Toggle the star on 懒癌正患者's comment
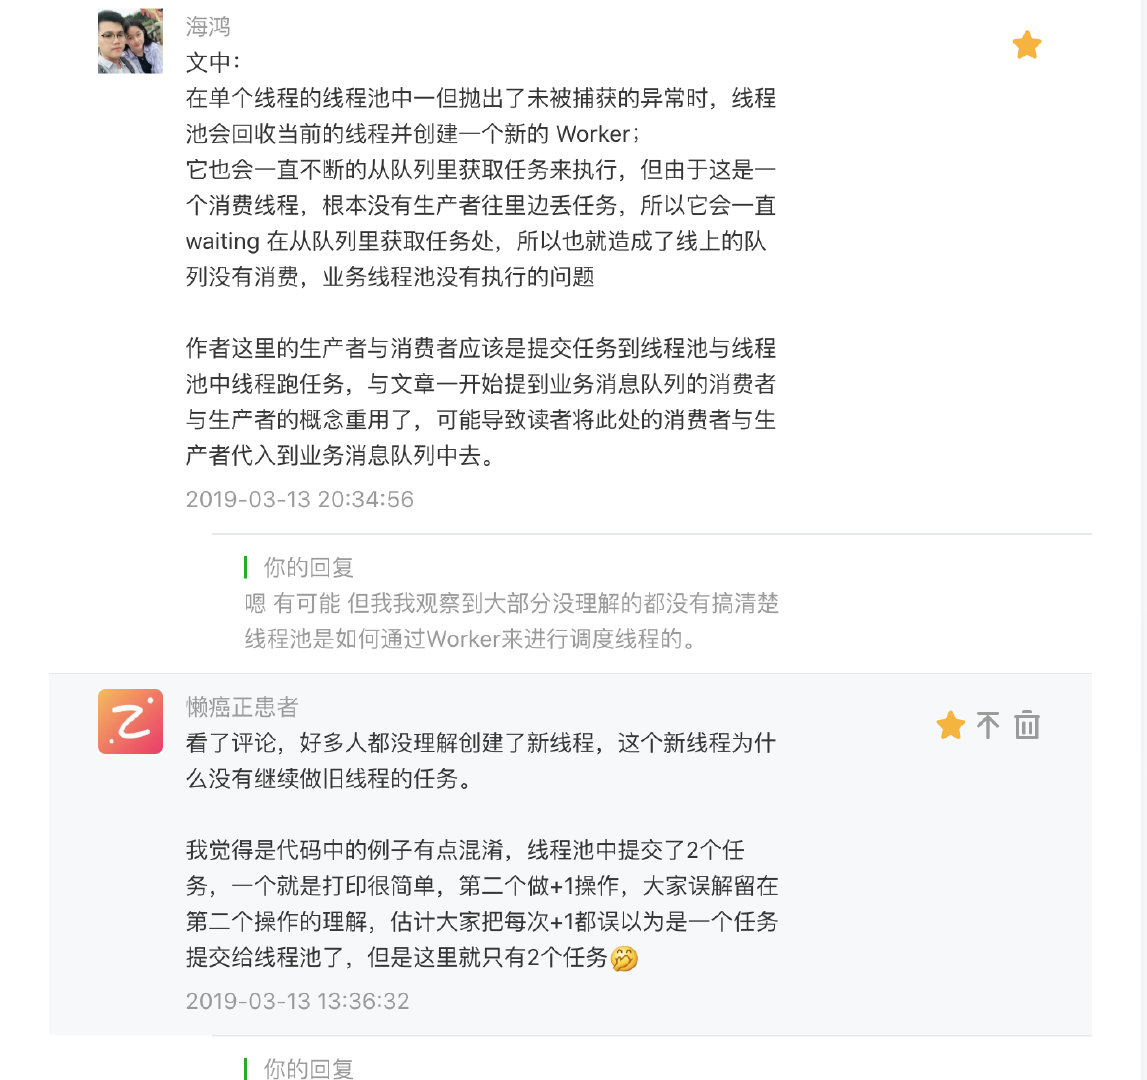Image resolution: width=1147 pixels, height=1080 pixels. tap(950, 725)
